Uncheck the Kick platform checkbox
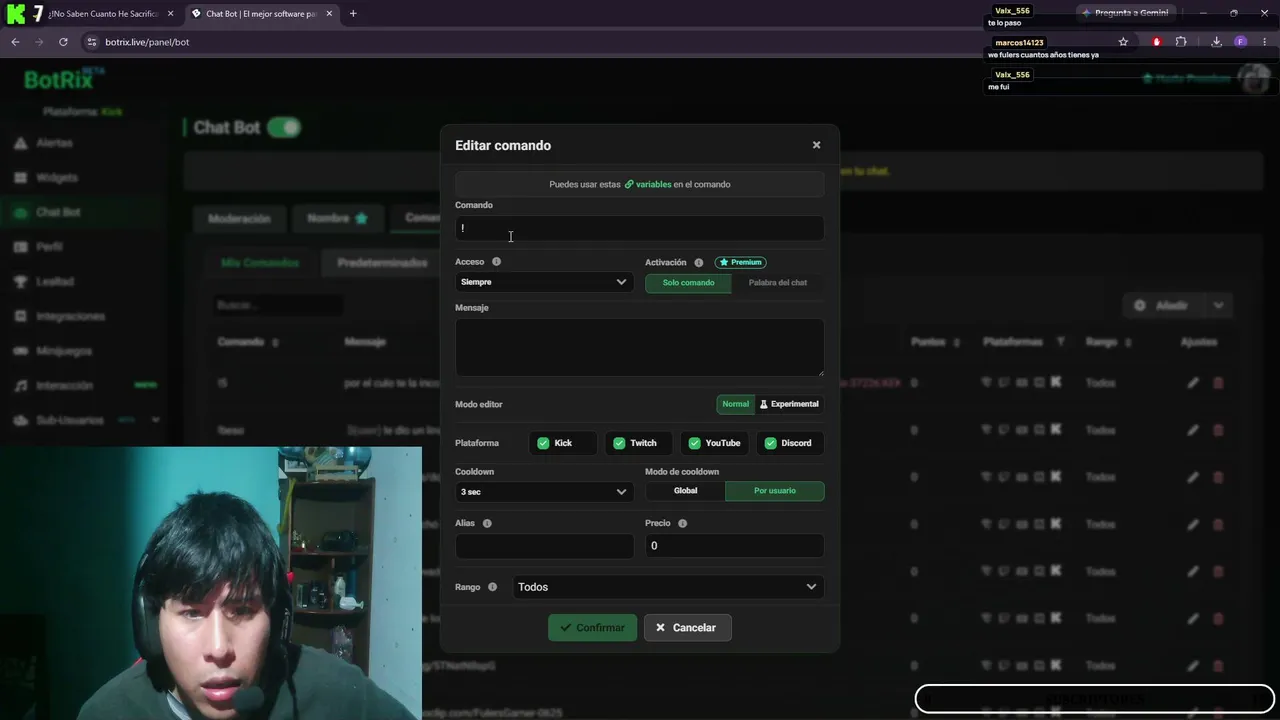The height and width of the screenshot is (720, 1280). pos(543,443)
